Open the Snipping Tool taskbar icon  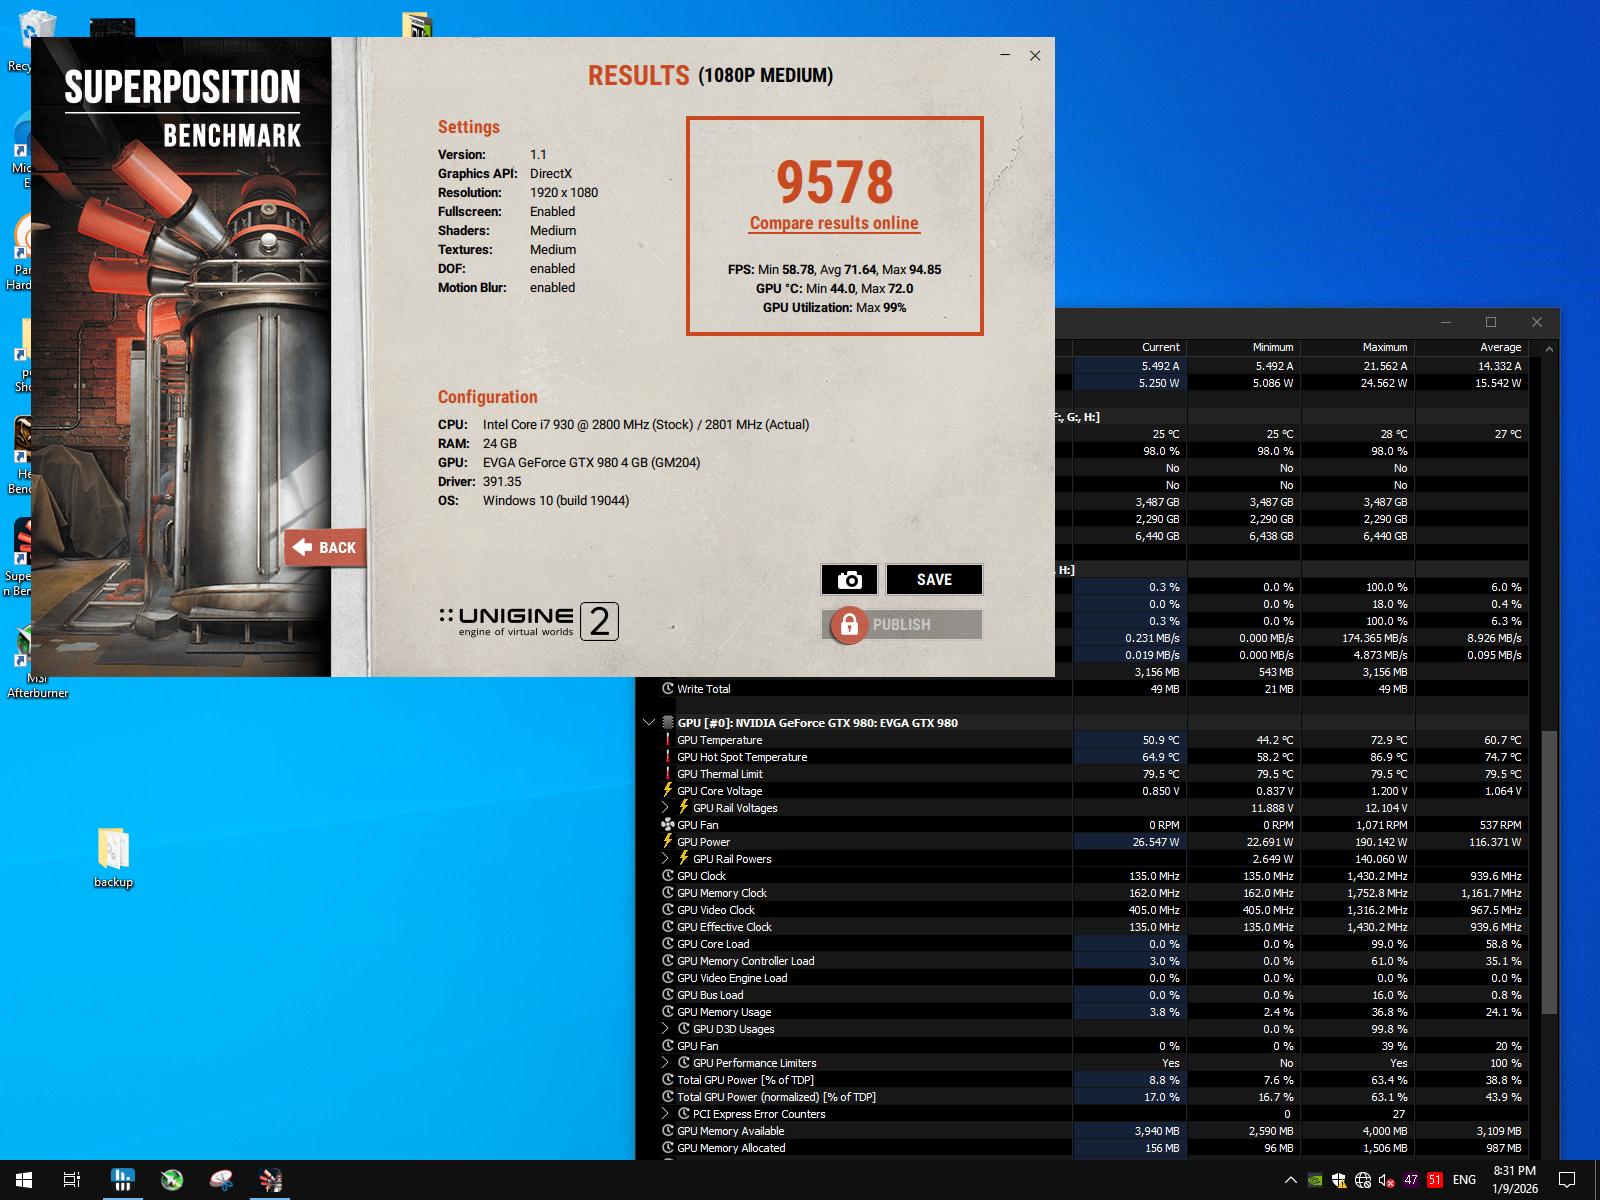click(222, 1180)
